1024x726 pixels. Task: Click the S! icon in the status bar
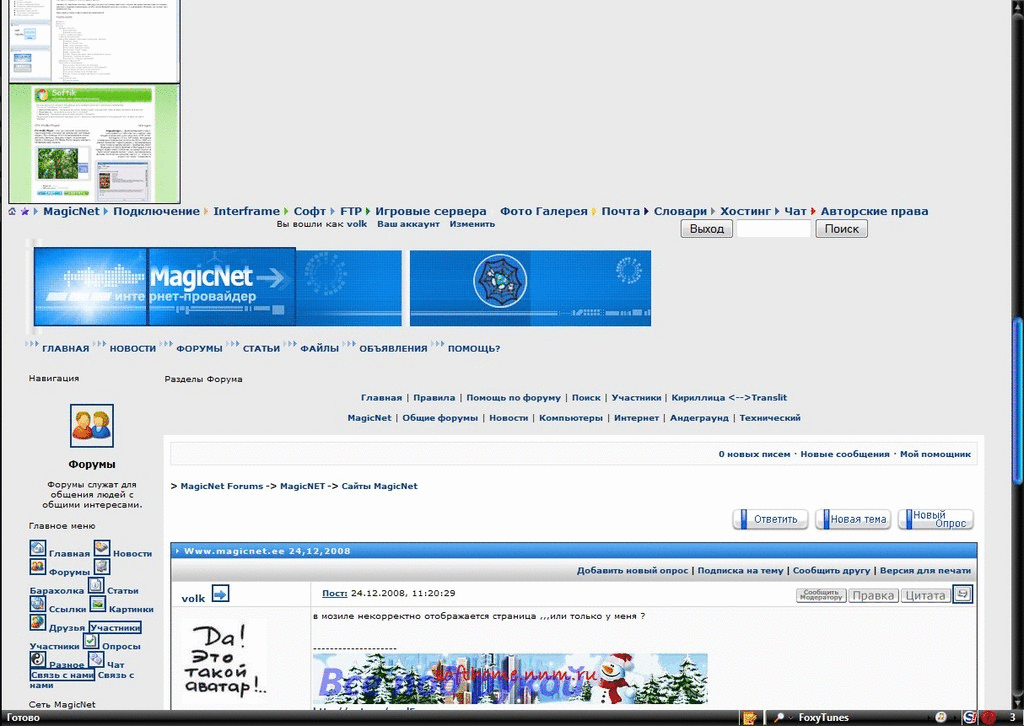click(x=970, y=718)
